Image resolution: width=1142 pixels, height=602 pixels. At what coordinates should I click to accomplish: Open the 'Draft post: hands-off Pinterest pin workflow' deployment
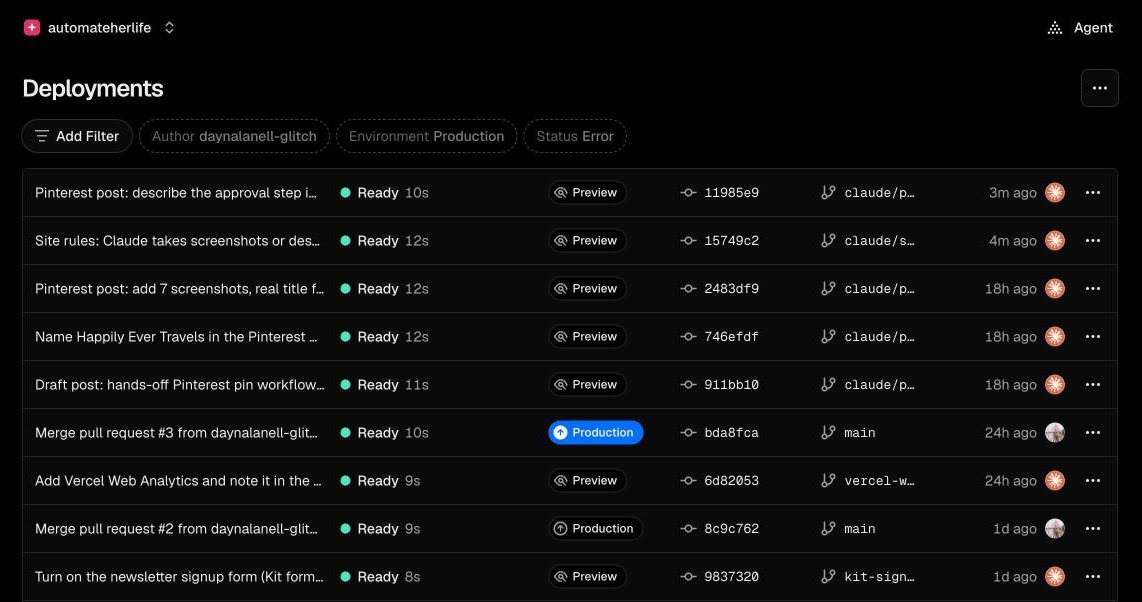point(180,385)
